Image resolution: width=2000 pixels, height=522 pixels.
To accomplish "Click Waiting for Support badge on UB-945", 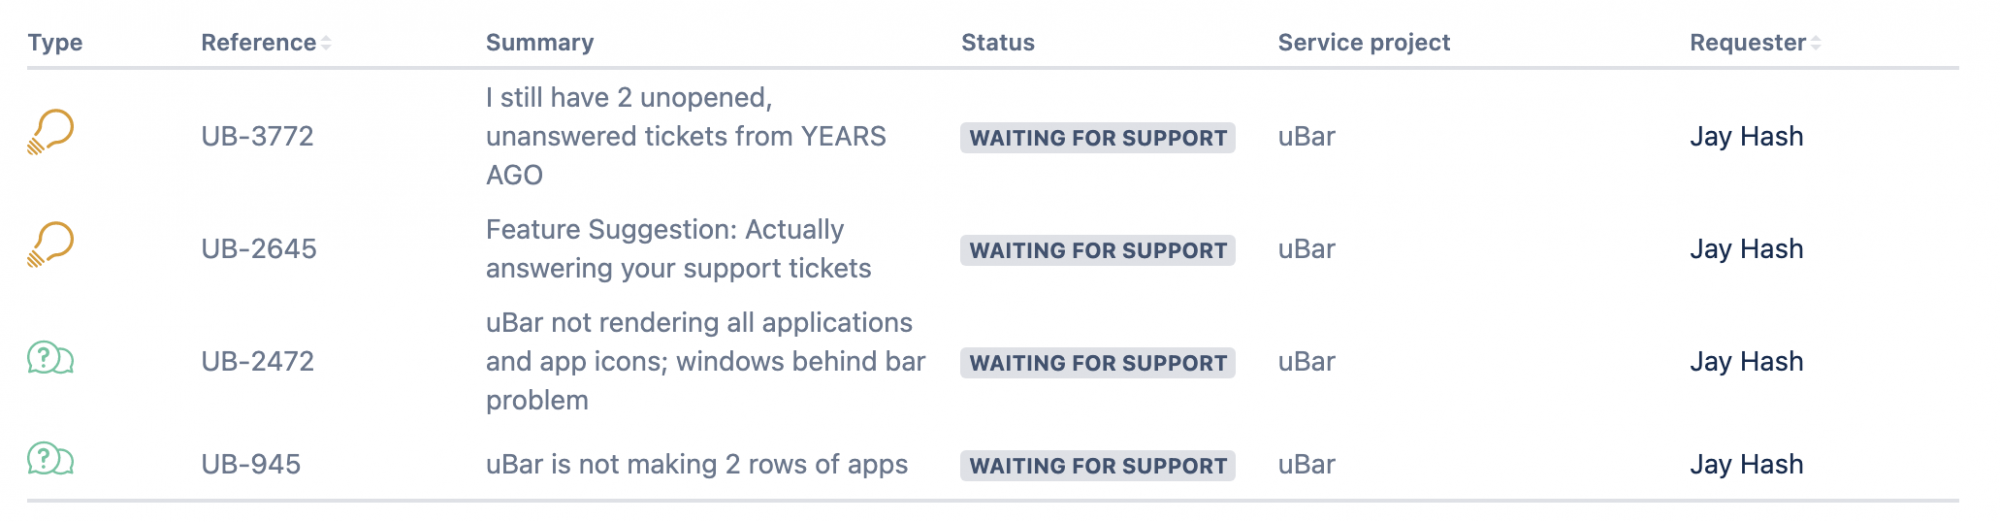I will [1098, 466].
